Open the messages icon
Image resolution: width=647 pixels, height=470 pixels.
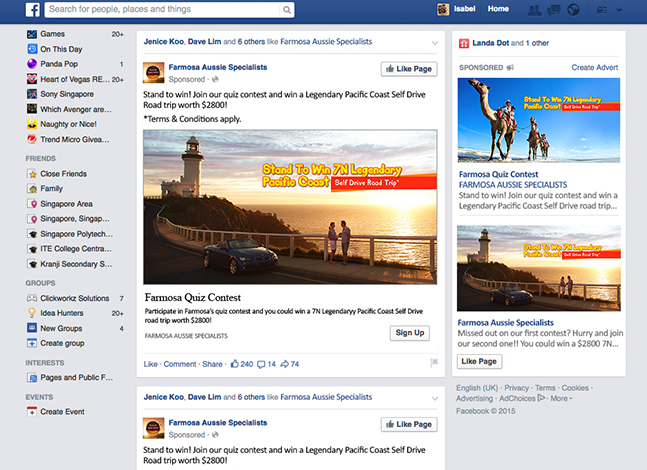point(553,10)
